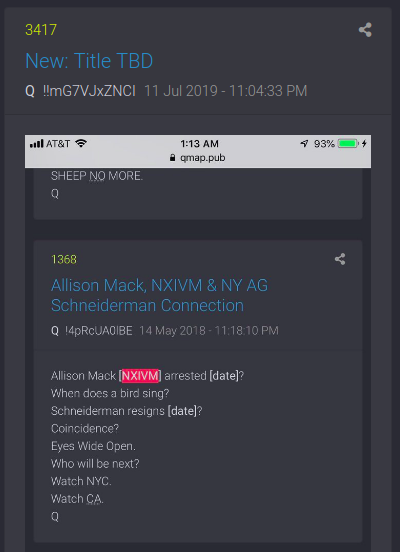400x552 pixels.
Task: Click the Wi-Fi signal icon
Action: [x=81, y=143]
